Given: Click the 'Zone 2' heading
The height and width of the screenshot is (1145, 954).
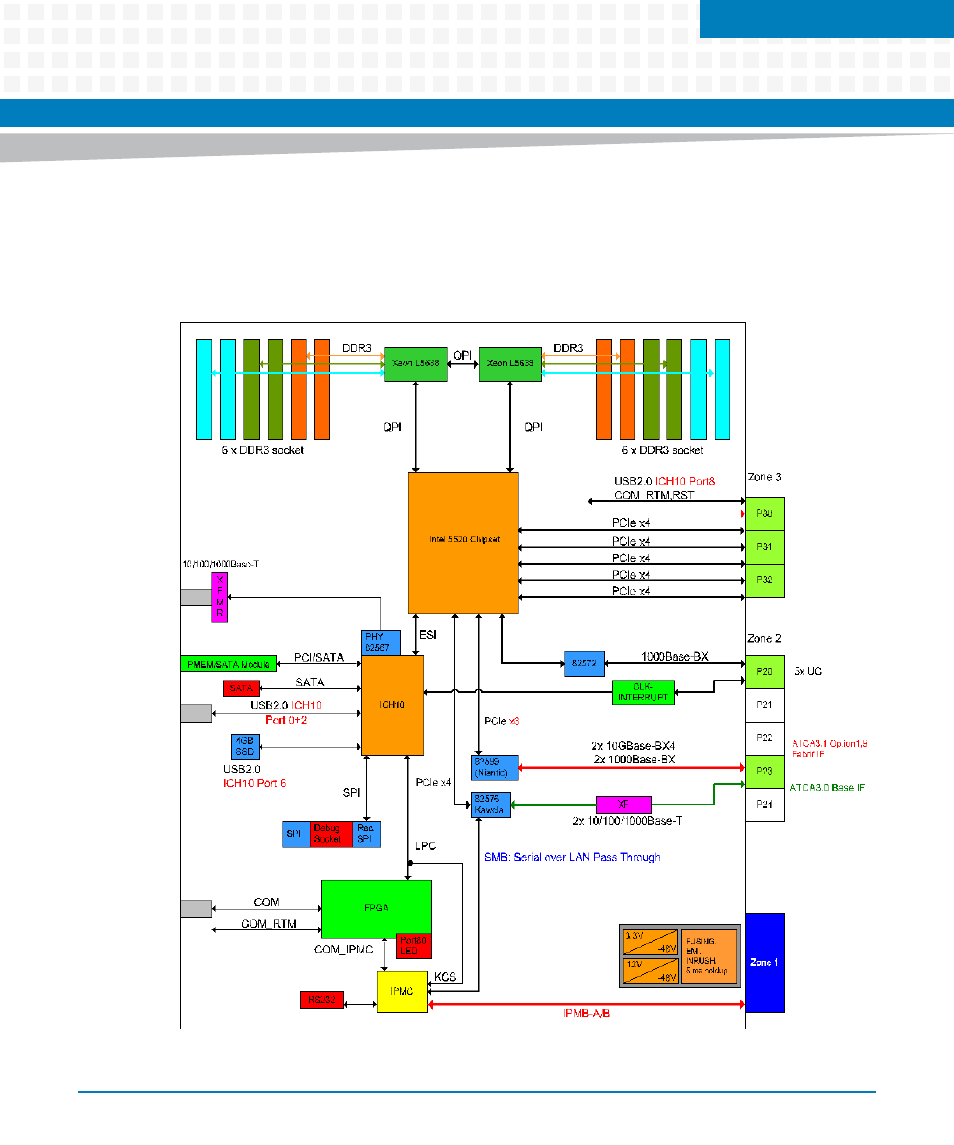Looking at the screenshot, I should click(765, 638).
